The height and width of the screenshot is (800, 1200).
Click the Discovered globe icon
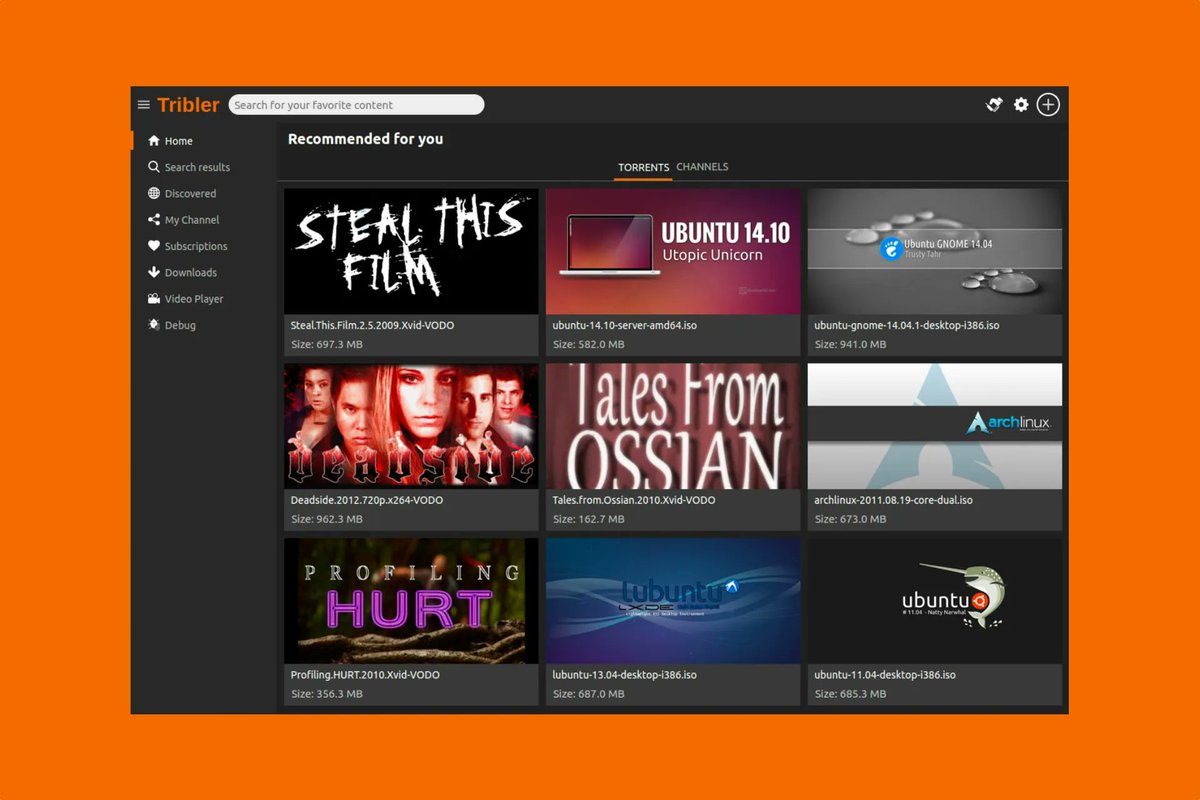pyautogui.click(x=154, y=193)
